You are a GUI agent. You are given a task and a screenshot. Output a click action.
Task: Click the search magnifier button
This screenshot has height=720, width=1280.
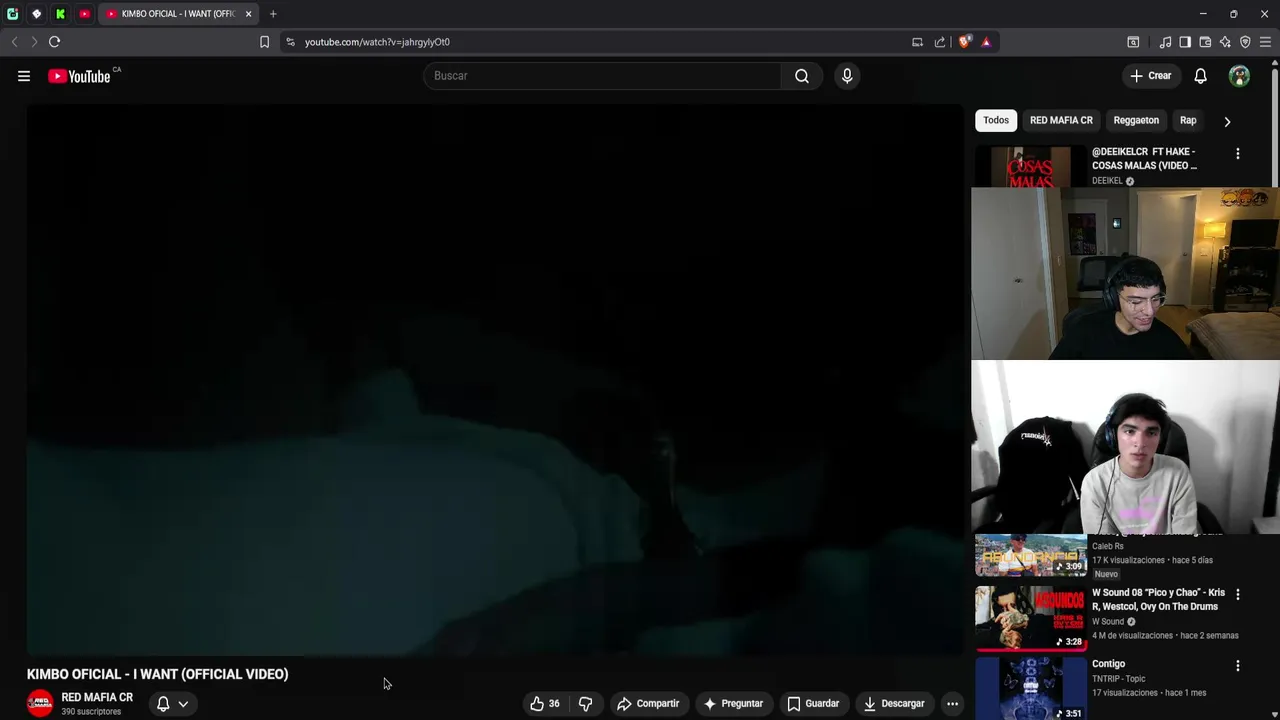[802, 76]
